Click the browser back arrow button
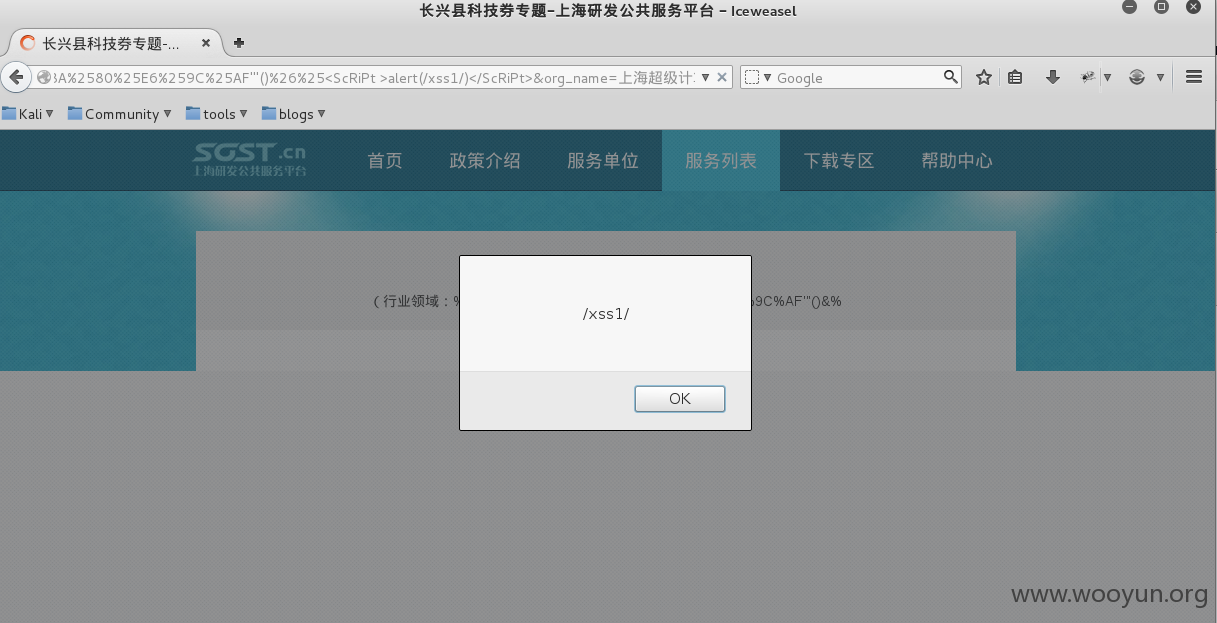The image size is (1217, 623). click(x=16, y=77)
